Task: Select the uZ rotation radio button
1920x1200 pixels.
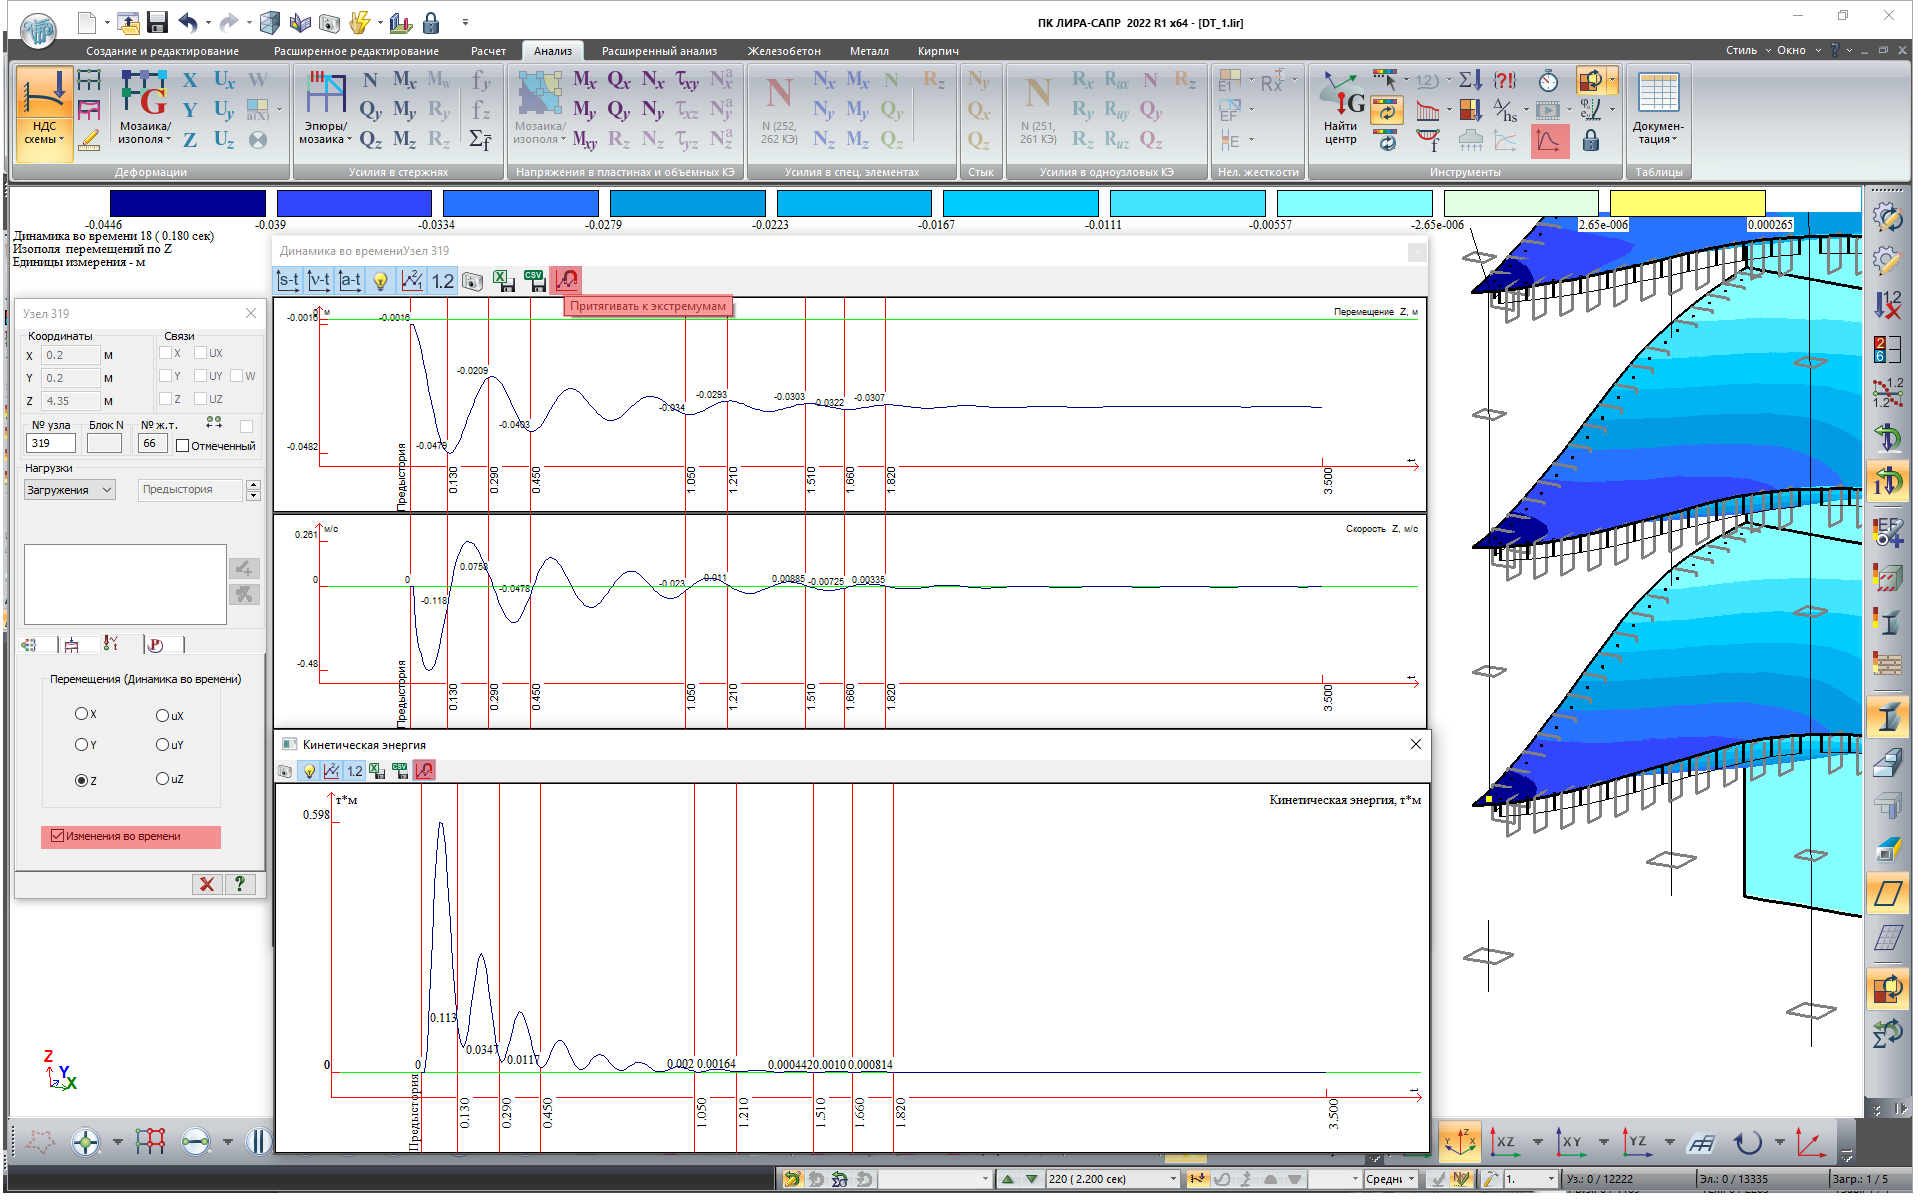Action: [162, 779]
